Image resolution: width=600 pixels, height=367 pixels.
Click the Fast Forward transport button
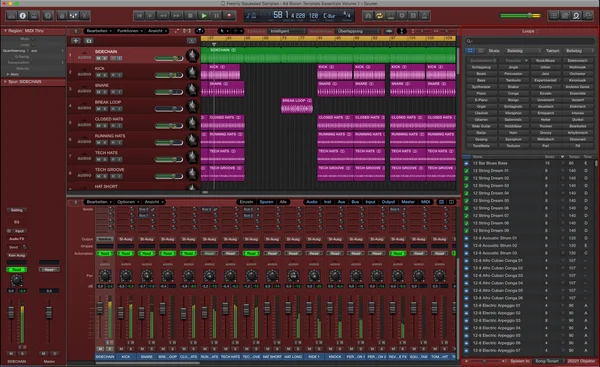click(177, 16)
